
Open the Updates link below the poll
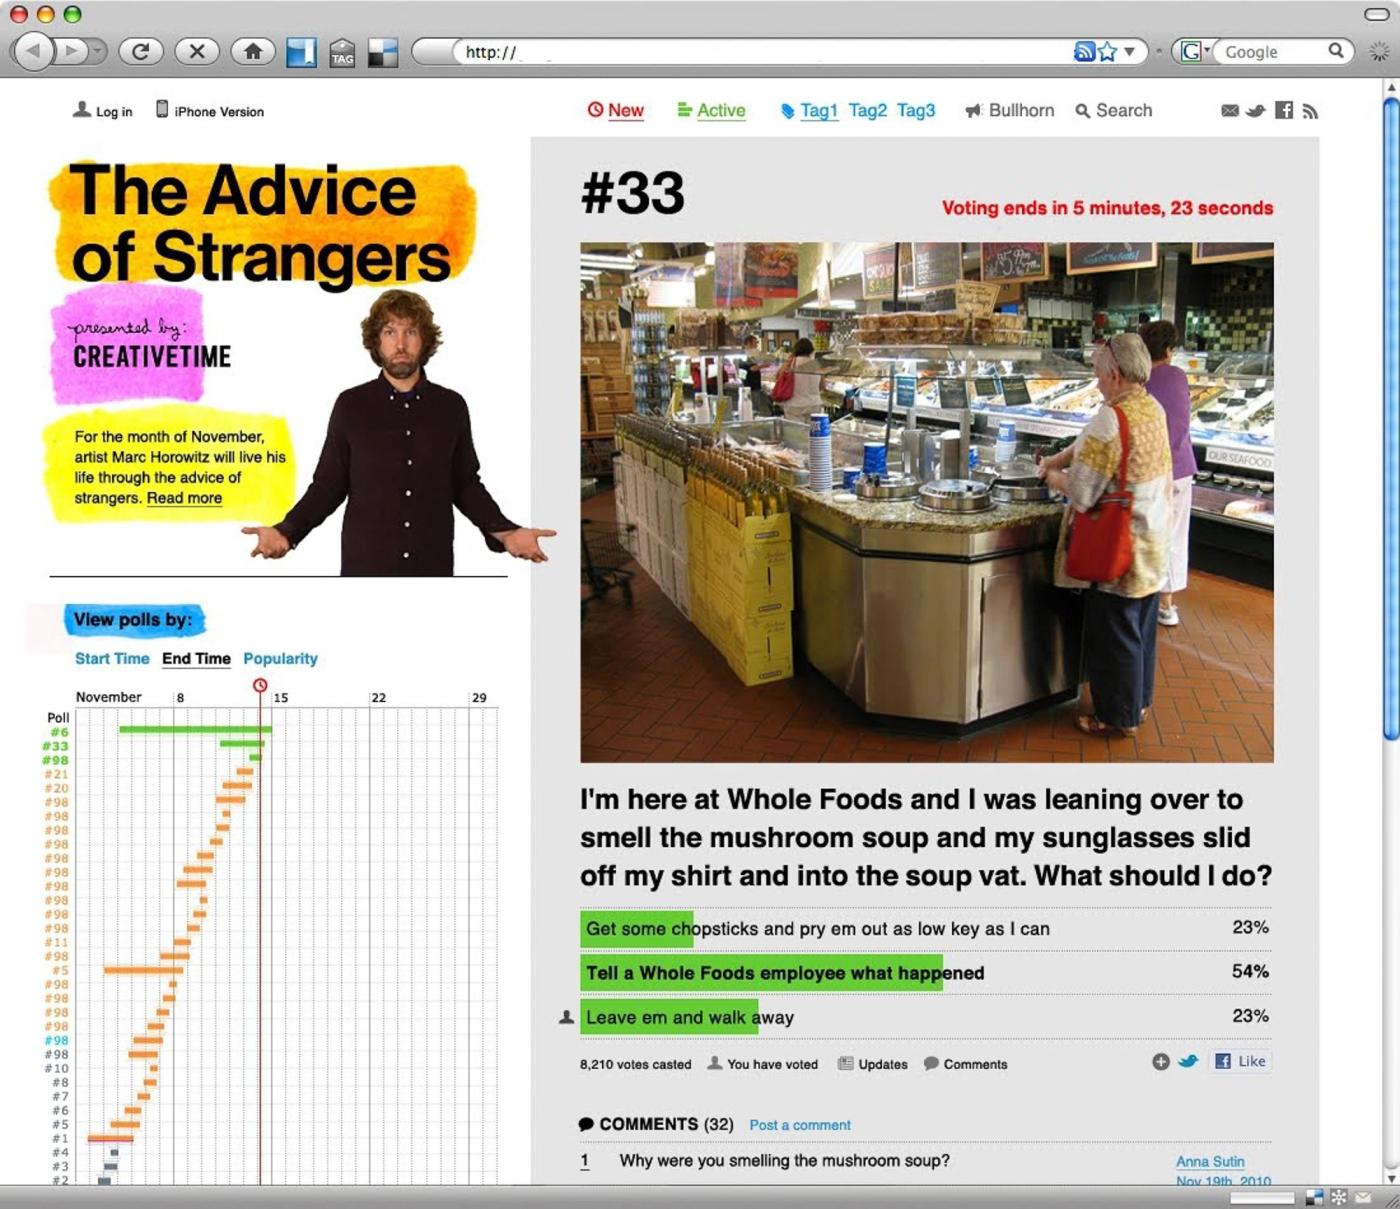point(873,1064)
